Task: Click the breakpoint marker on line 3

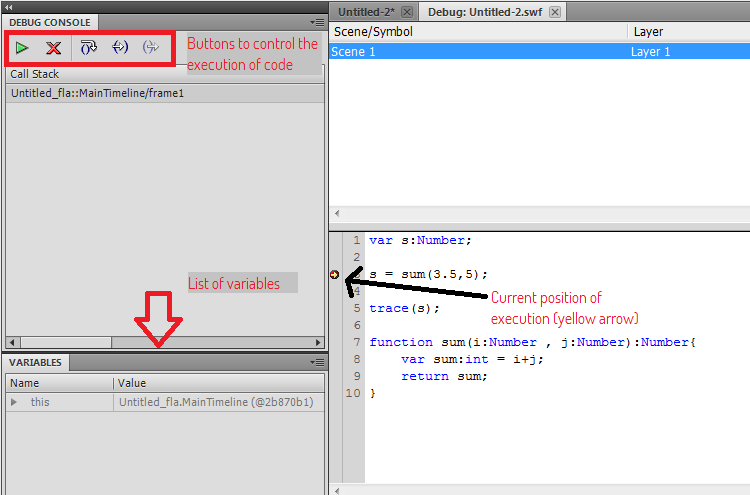Action: click(x=335, y=275)
